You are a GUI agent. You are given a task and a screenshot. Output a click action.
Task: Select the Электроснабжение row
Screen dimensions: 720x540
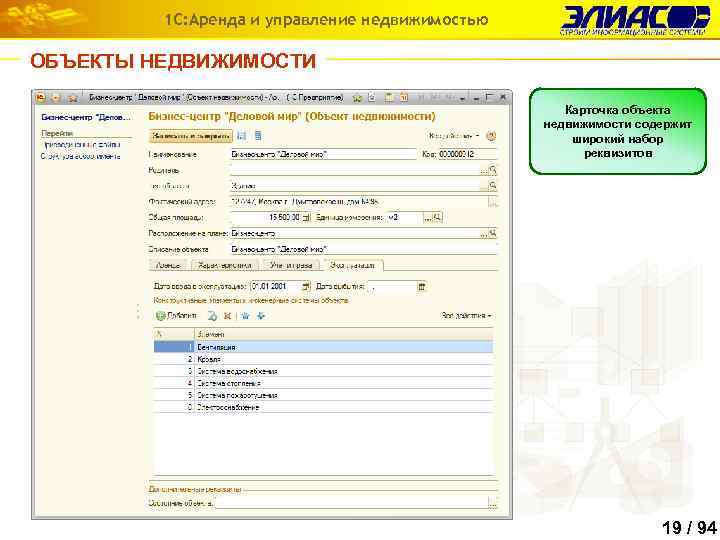click(x=323, y=407)
